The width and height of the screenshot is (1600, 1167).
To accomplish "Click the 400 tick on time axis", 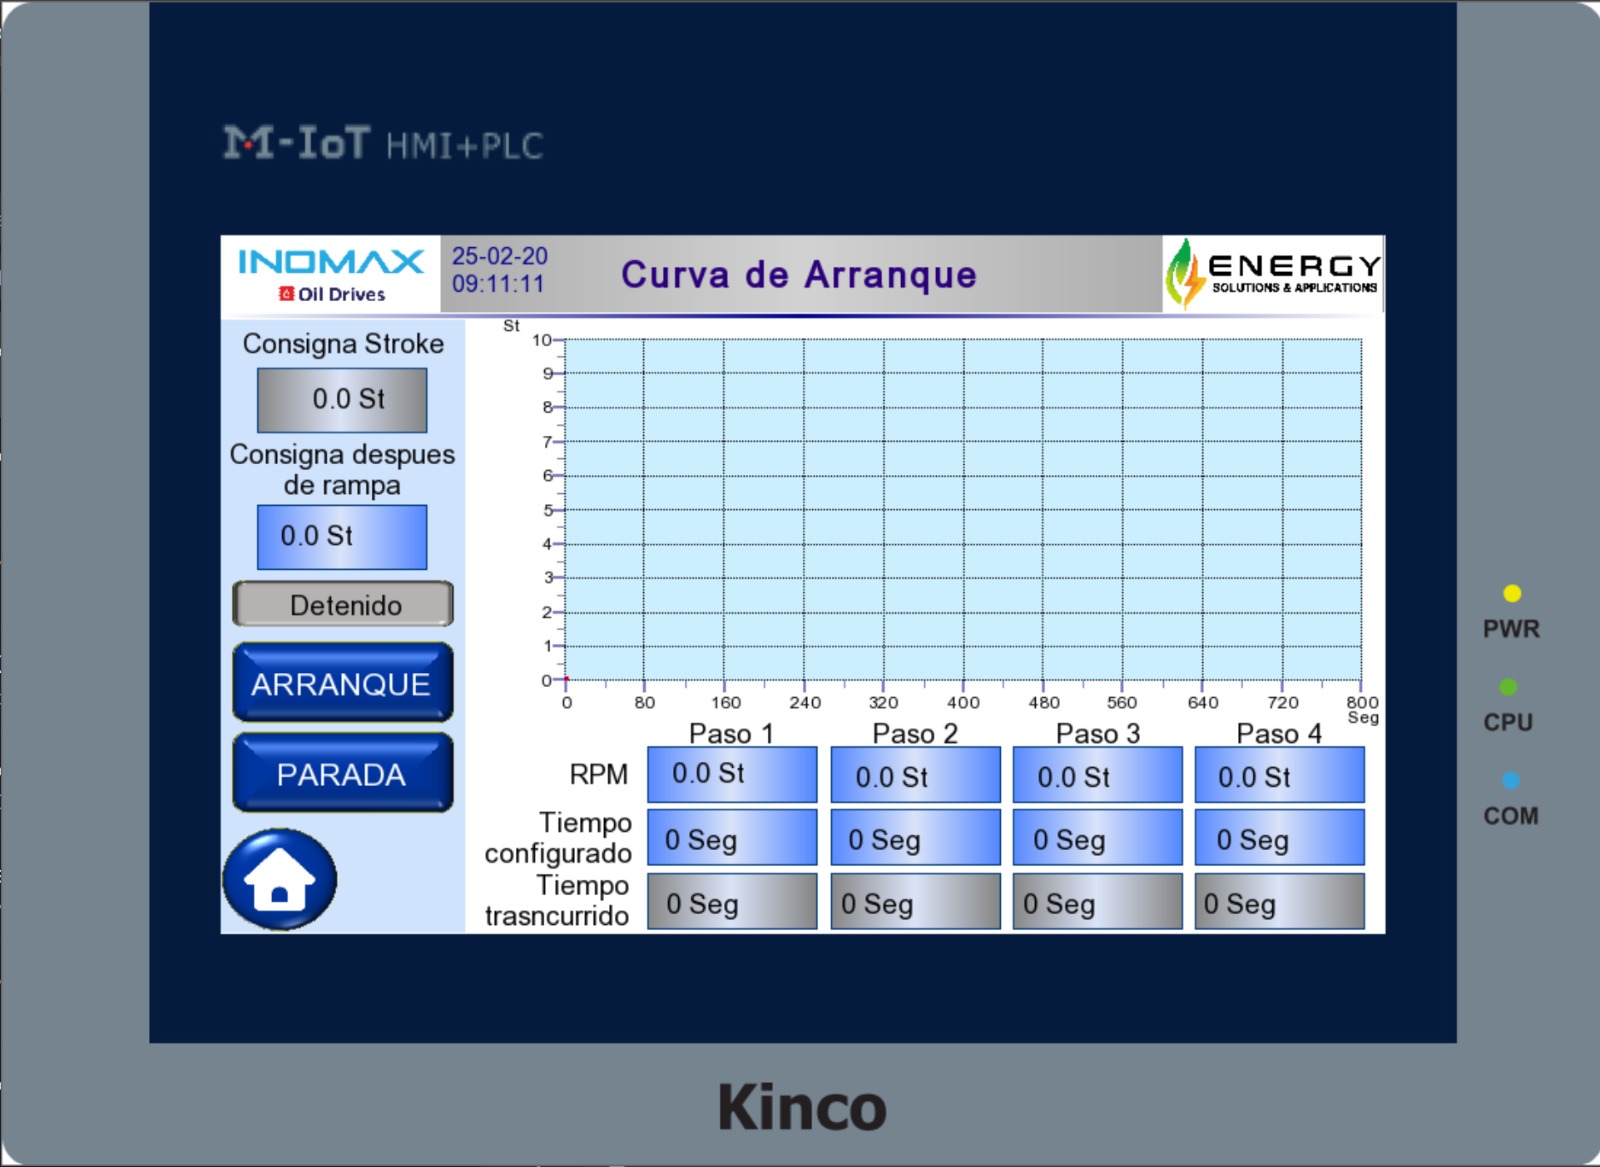I will point(963,702).
